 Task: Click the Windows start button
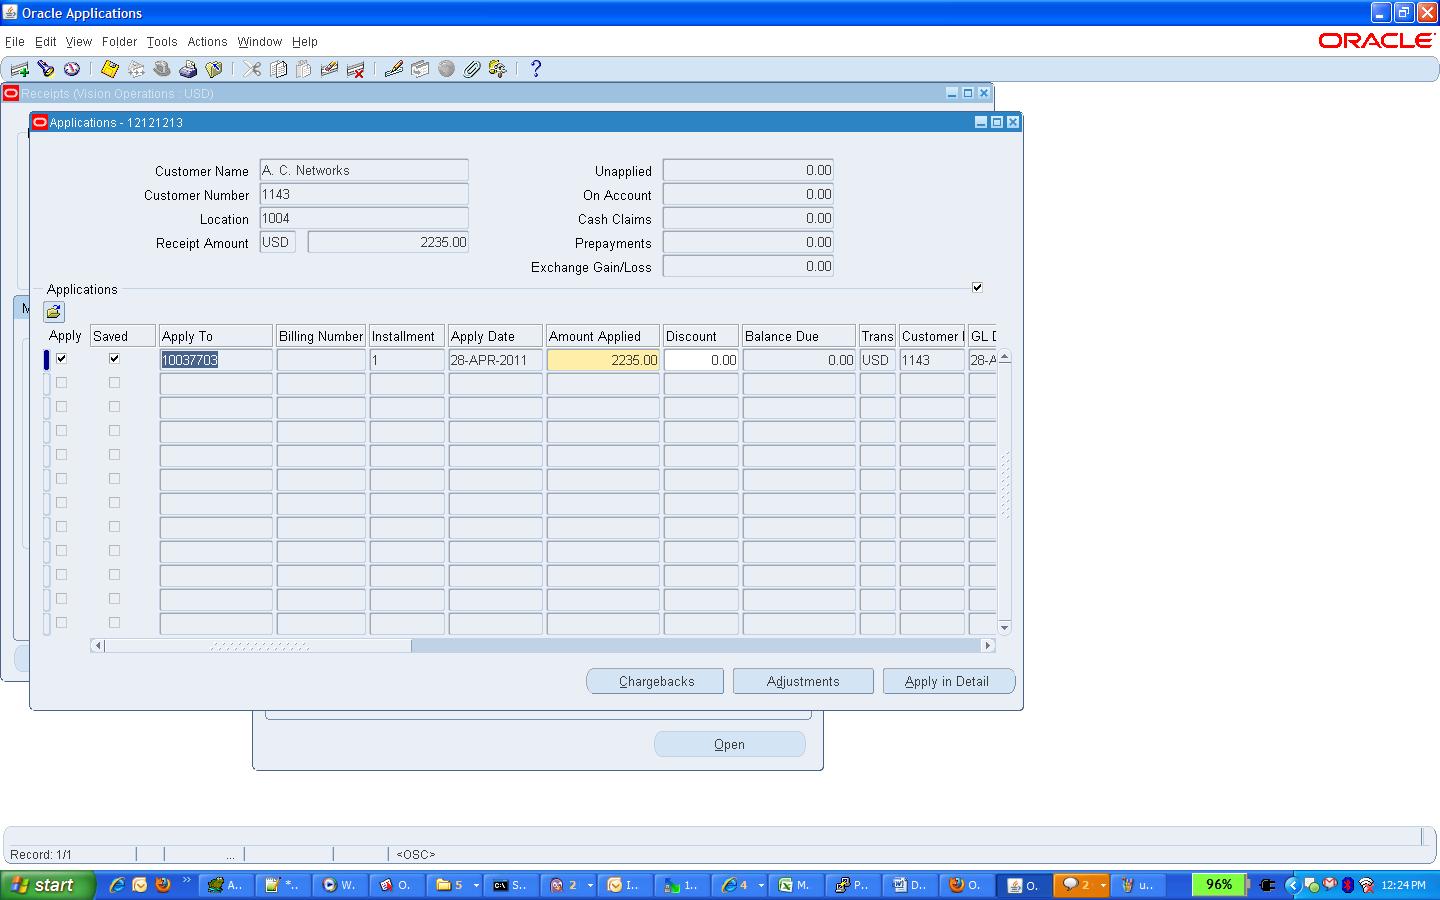point(47,885)
